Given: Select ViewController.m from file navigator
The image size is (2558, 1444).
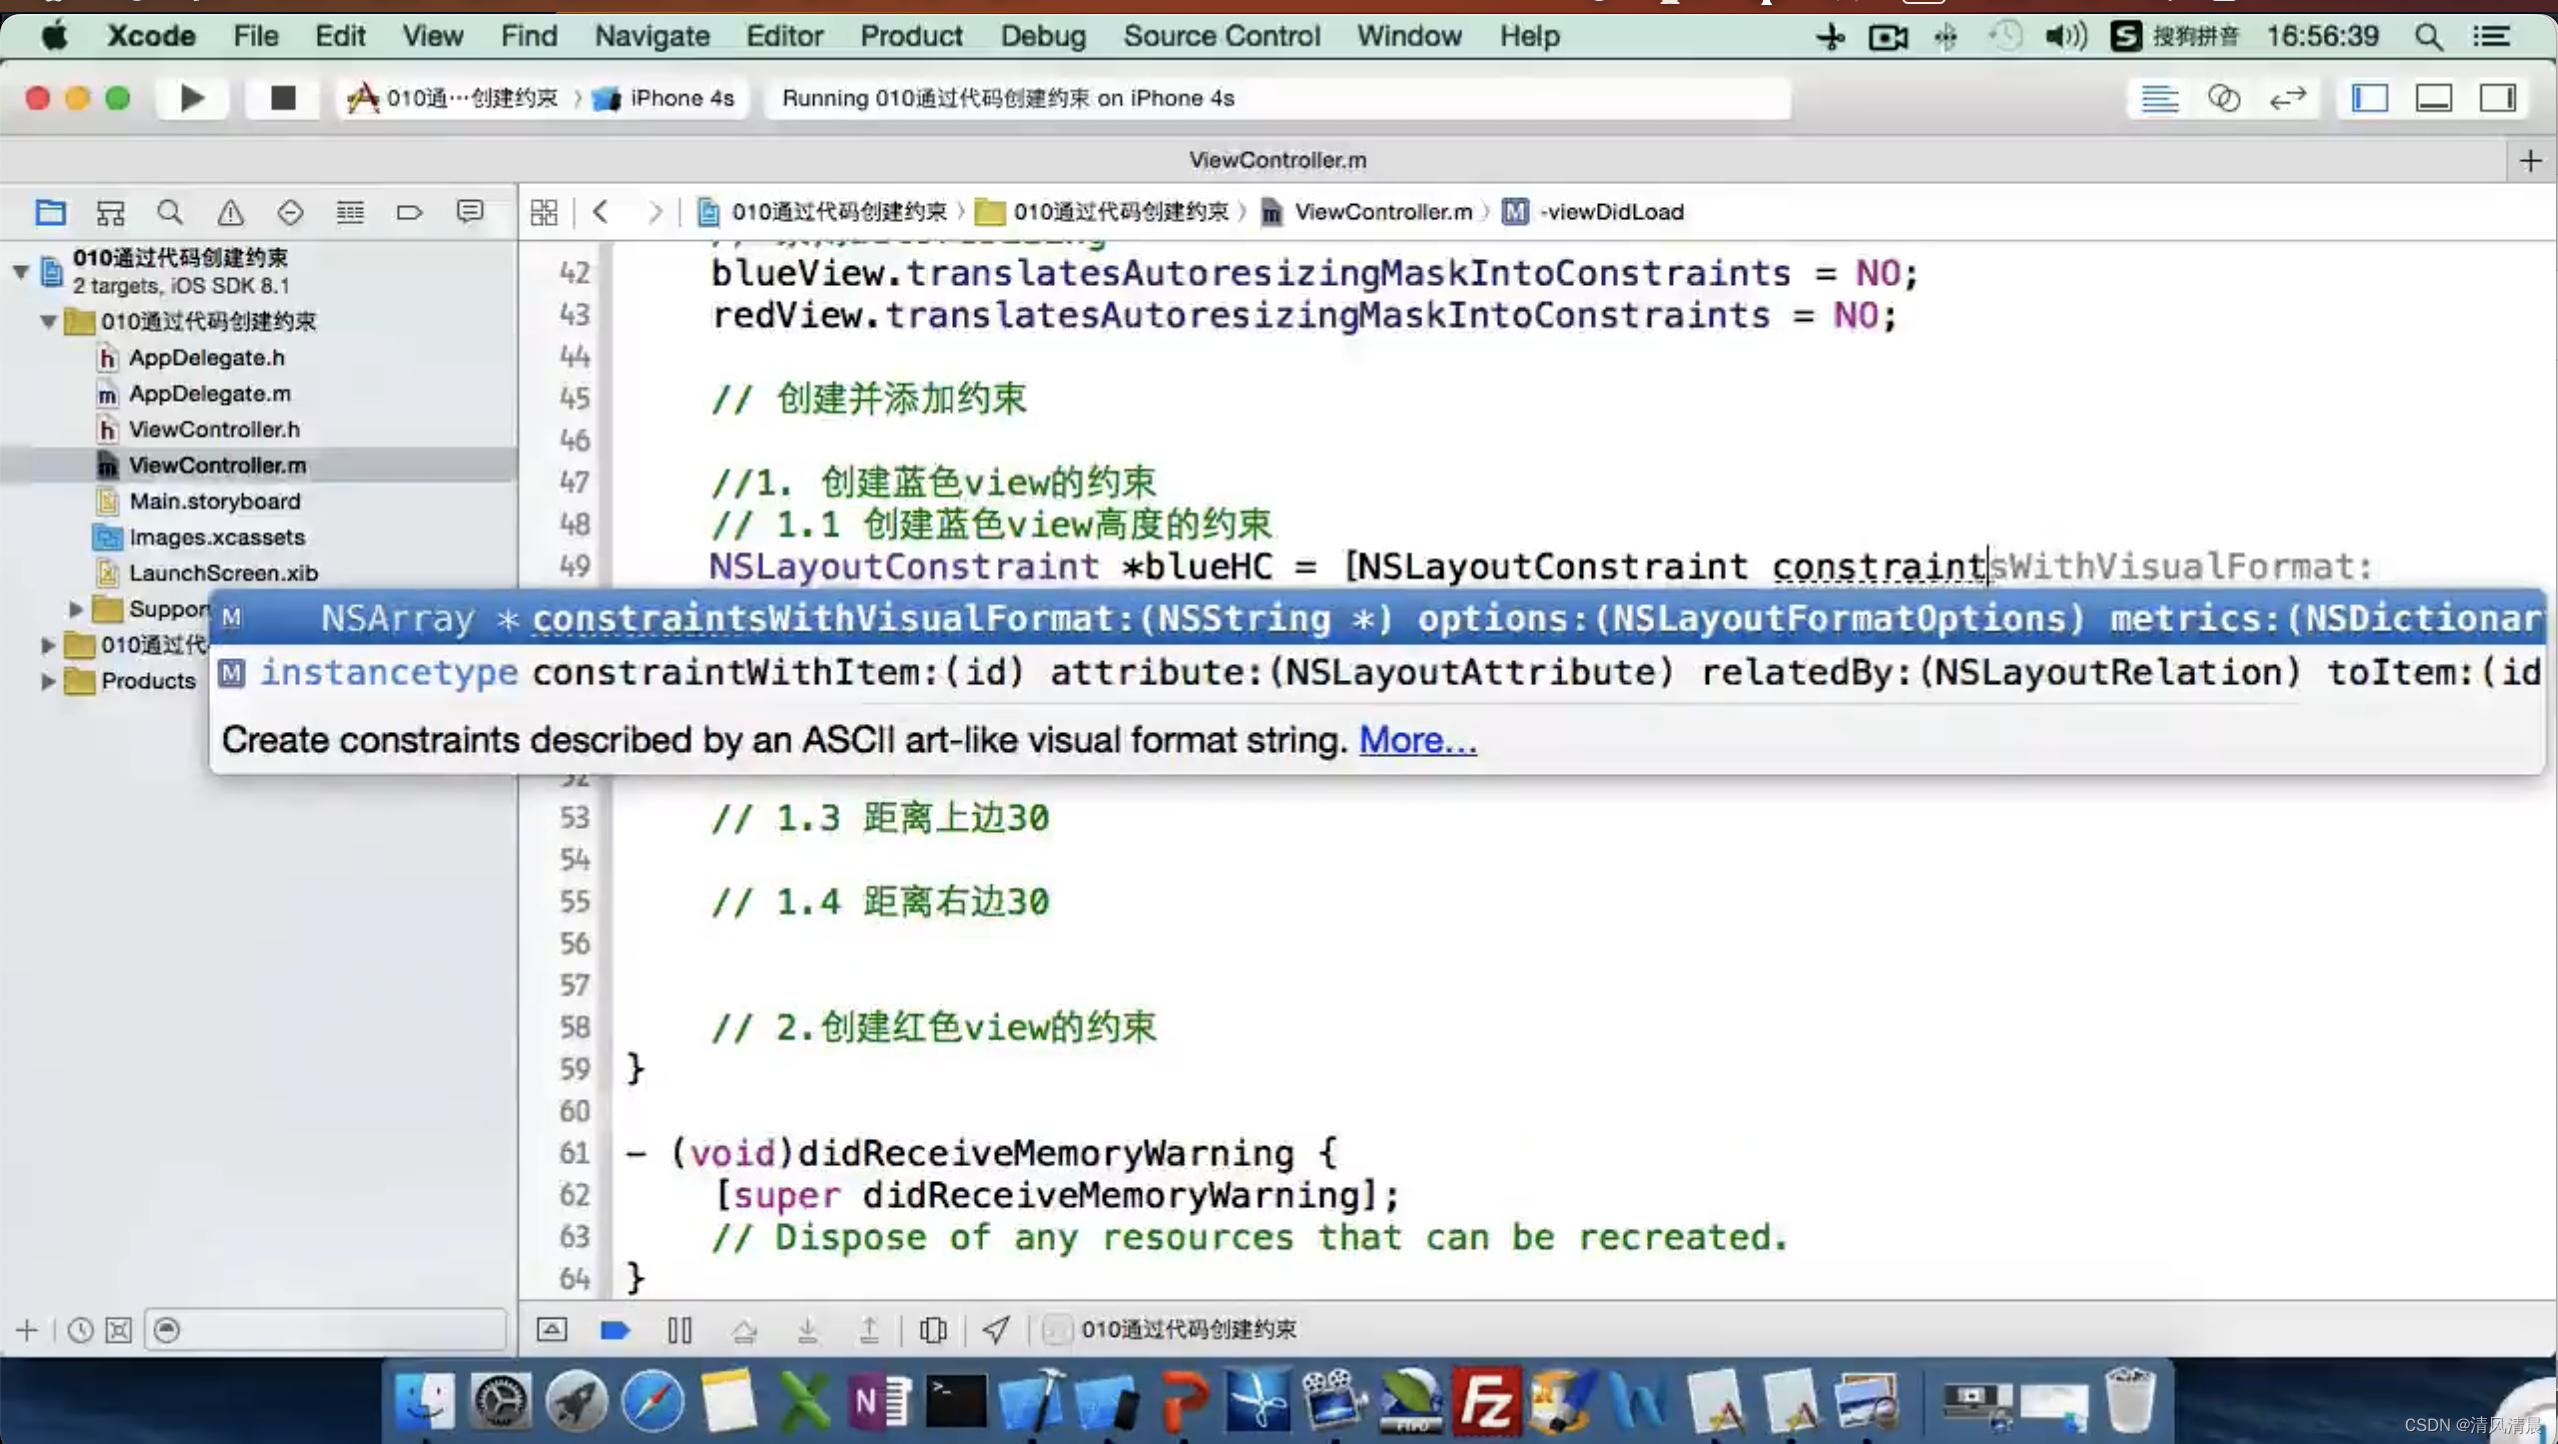Looking at the screenshot, I should tap(216, 464).
